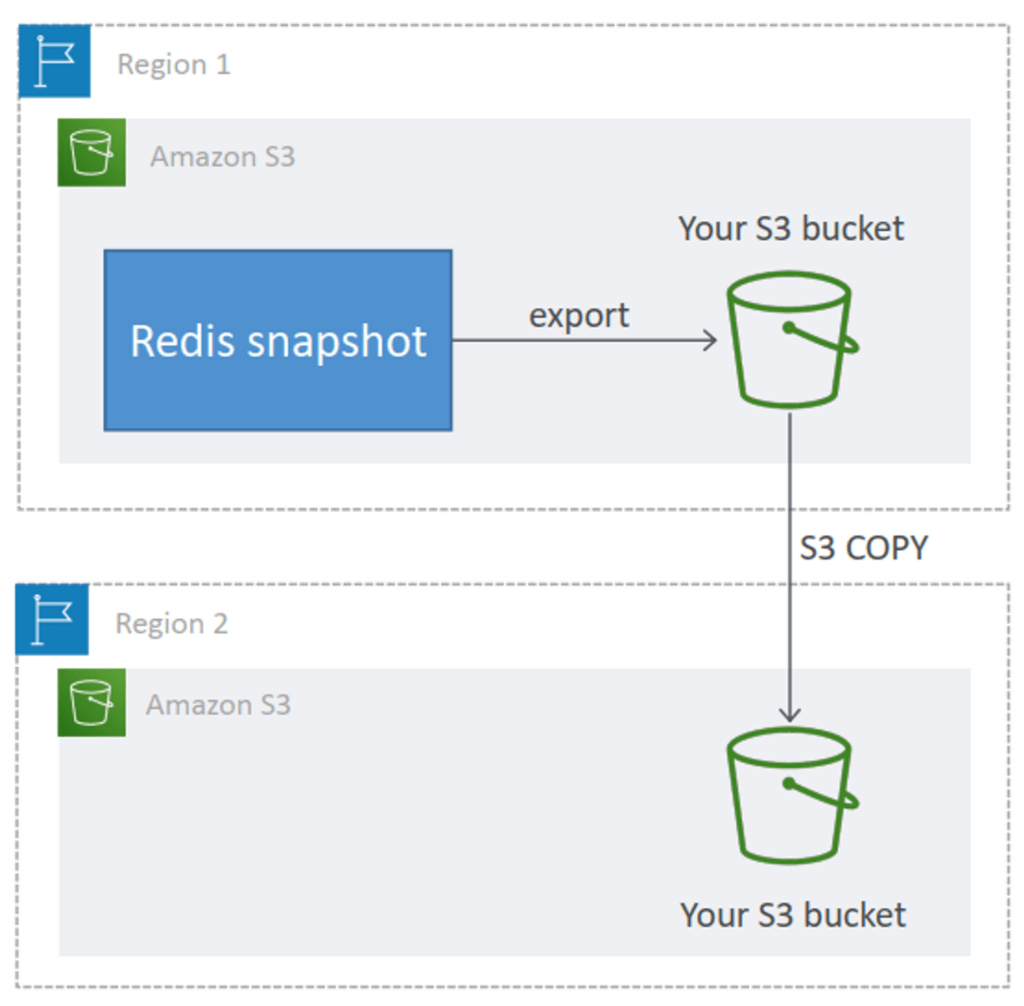The width and height of the screenshot is (1024, 1006).
Task: Click the "S3 COPY" label
Action: [863, 547]
